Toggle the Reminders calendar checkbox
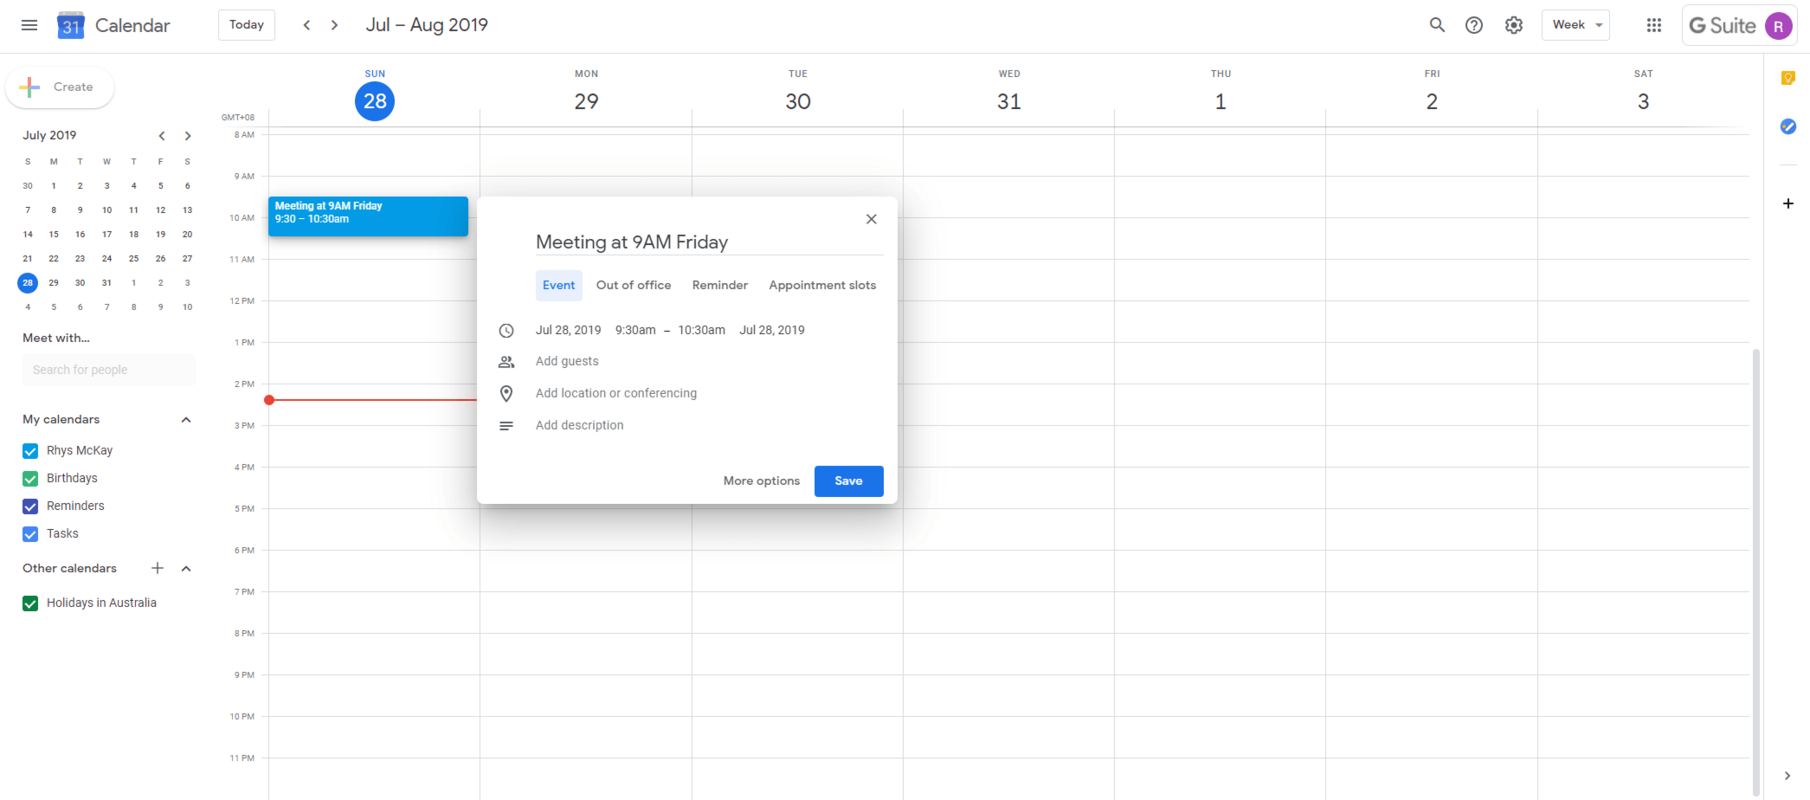The image size is (1810, 800). tap(30, 507)
